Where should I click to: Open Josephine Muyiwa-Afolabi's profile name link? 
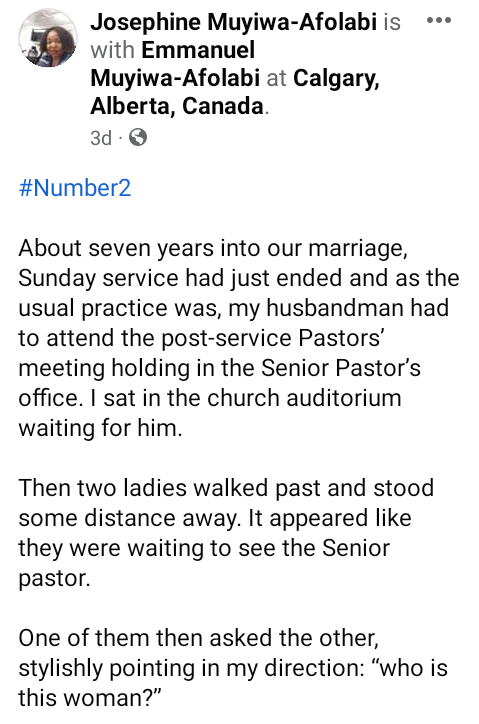(x=234, y=22)
